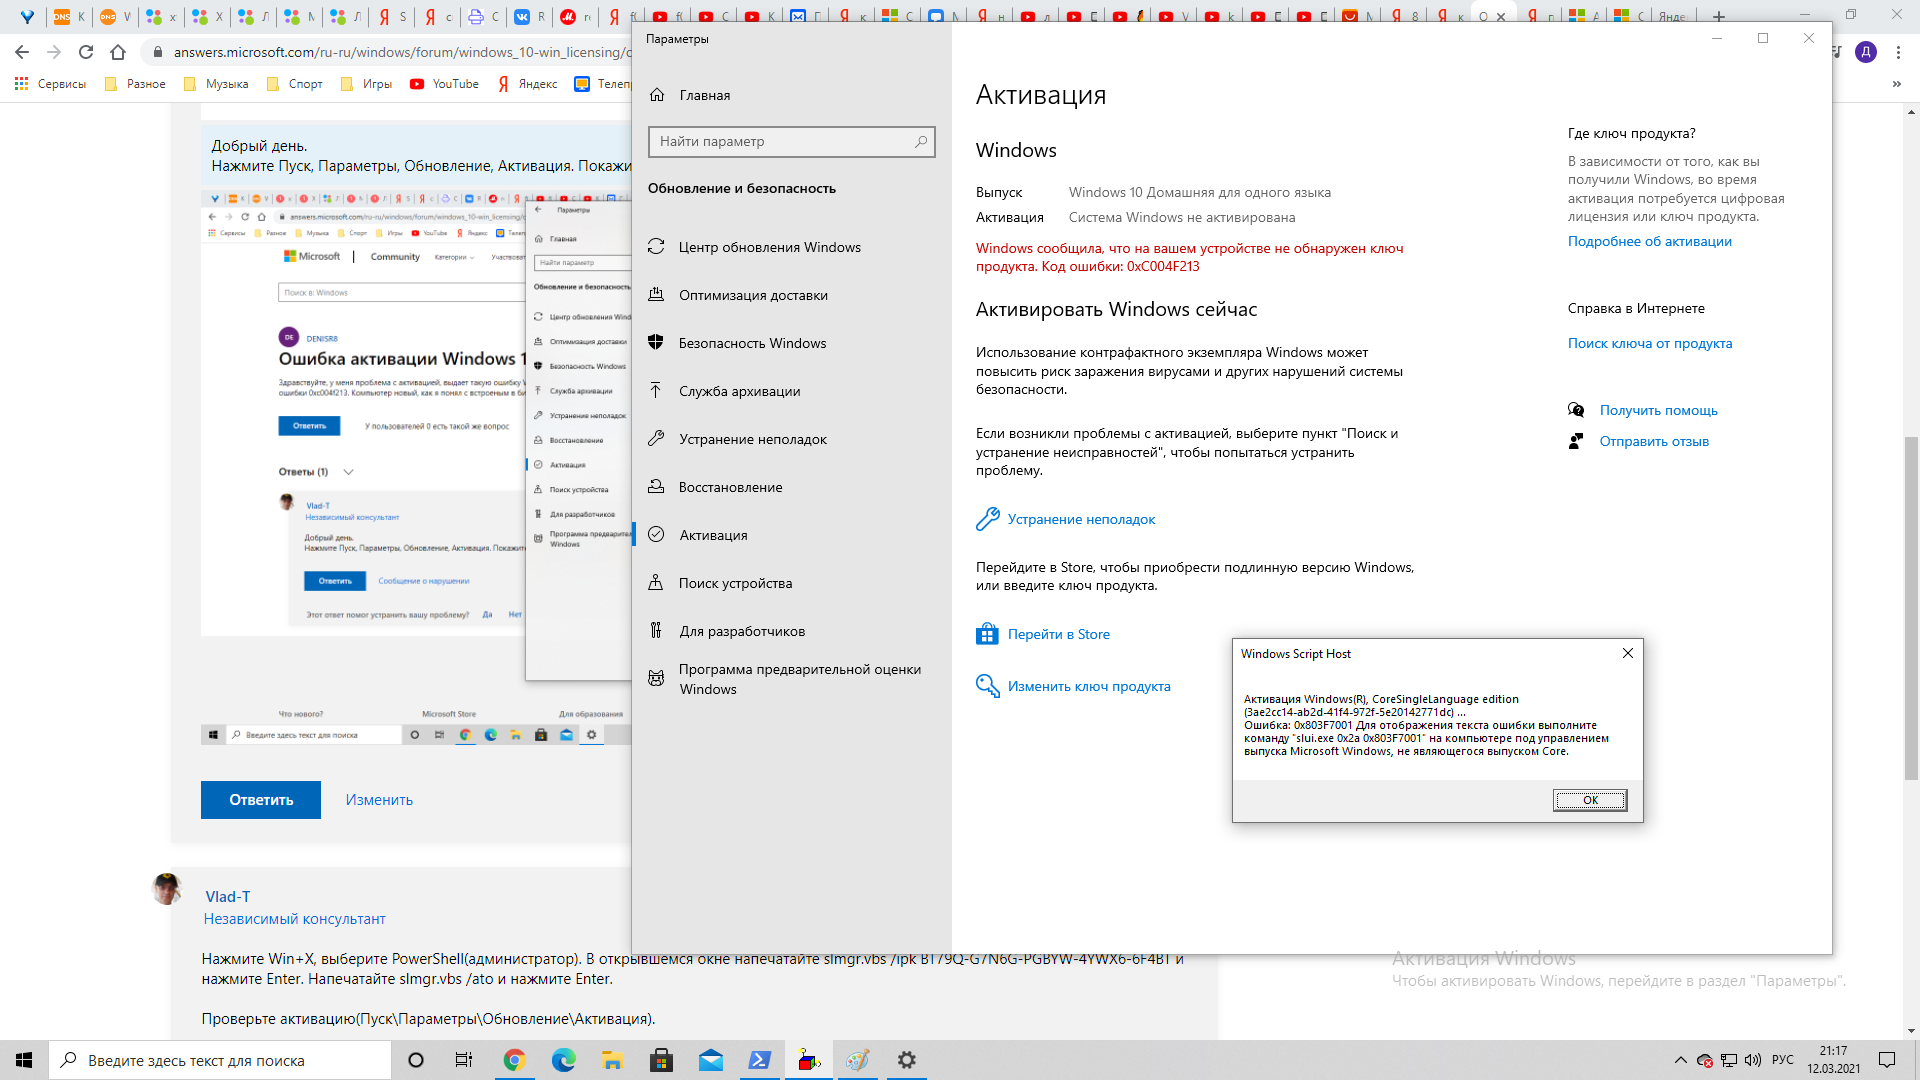This screenshot has width=1920, height=1080.
Task: Open Главная home icon in Settings
Action: (657, 95)
